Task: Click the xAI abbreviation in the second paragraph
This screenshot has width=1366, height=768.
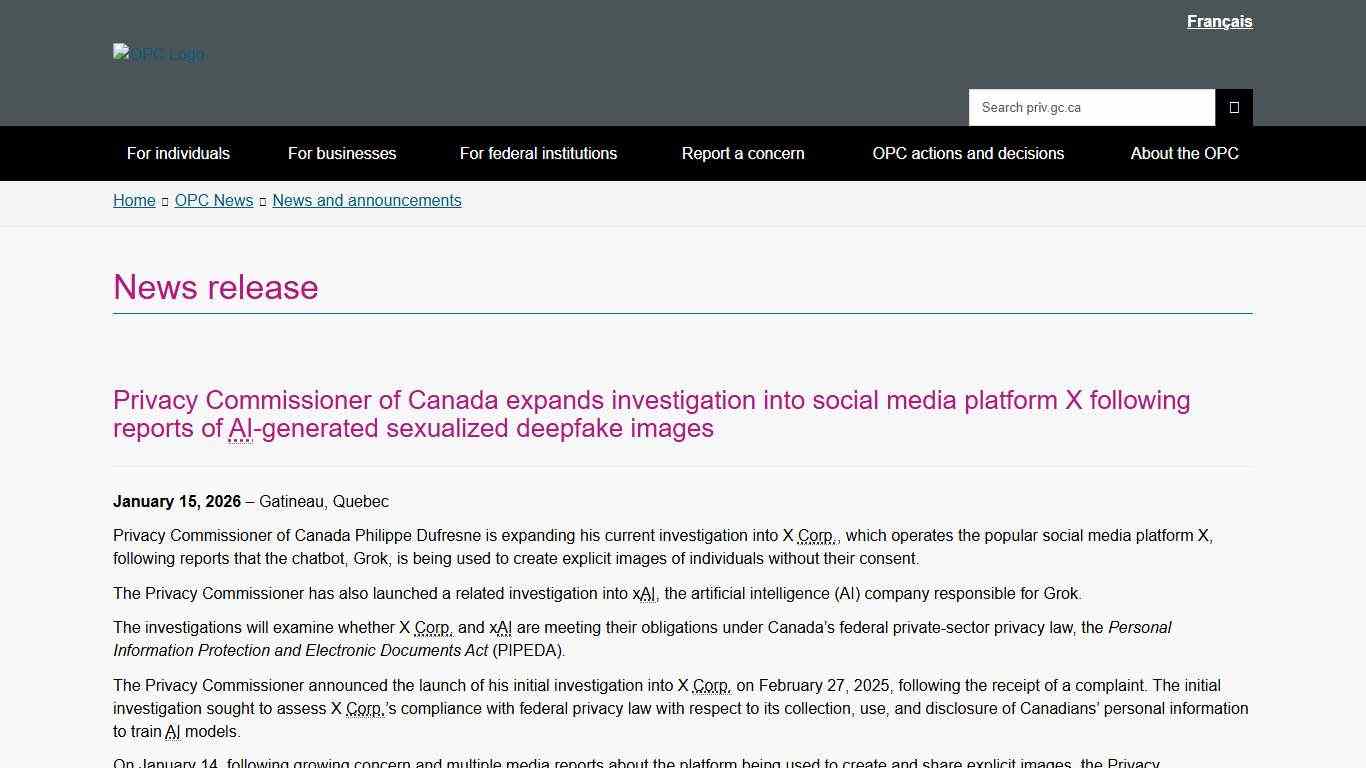Action: pyautogui.click(x=648, y=593)
